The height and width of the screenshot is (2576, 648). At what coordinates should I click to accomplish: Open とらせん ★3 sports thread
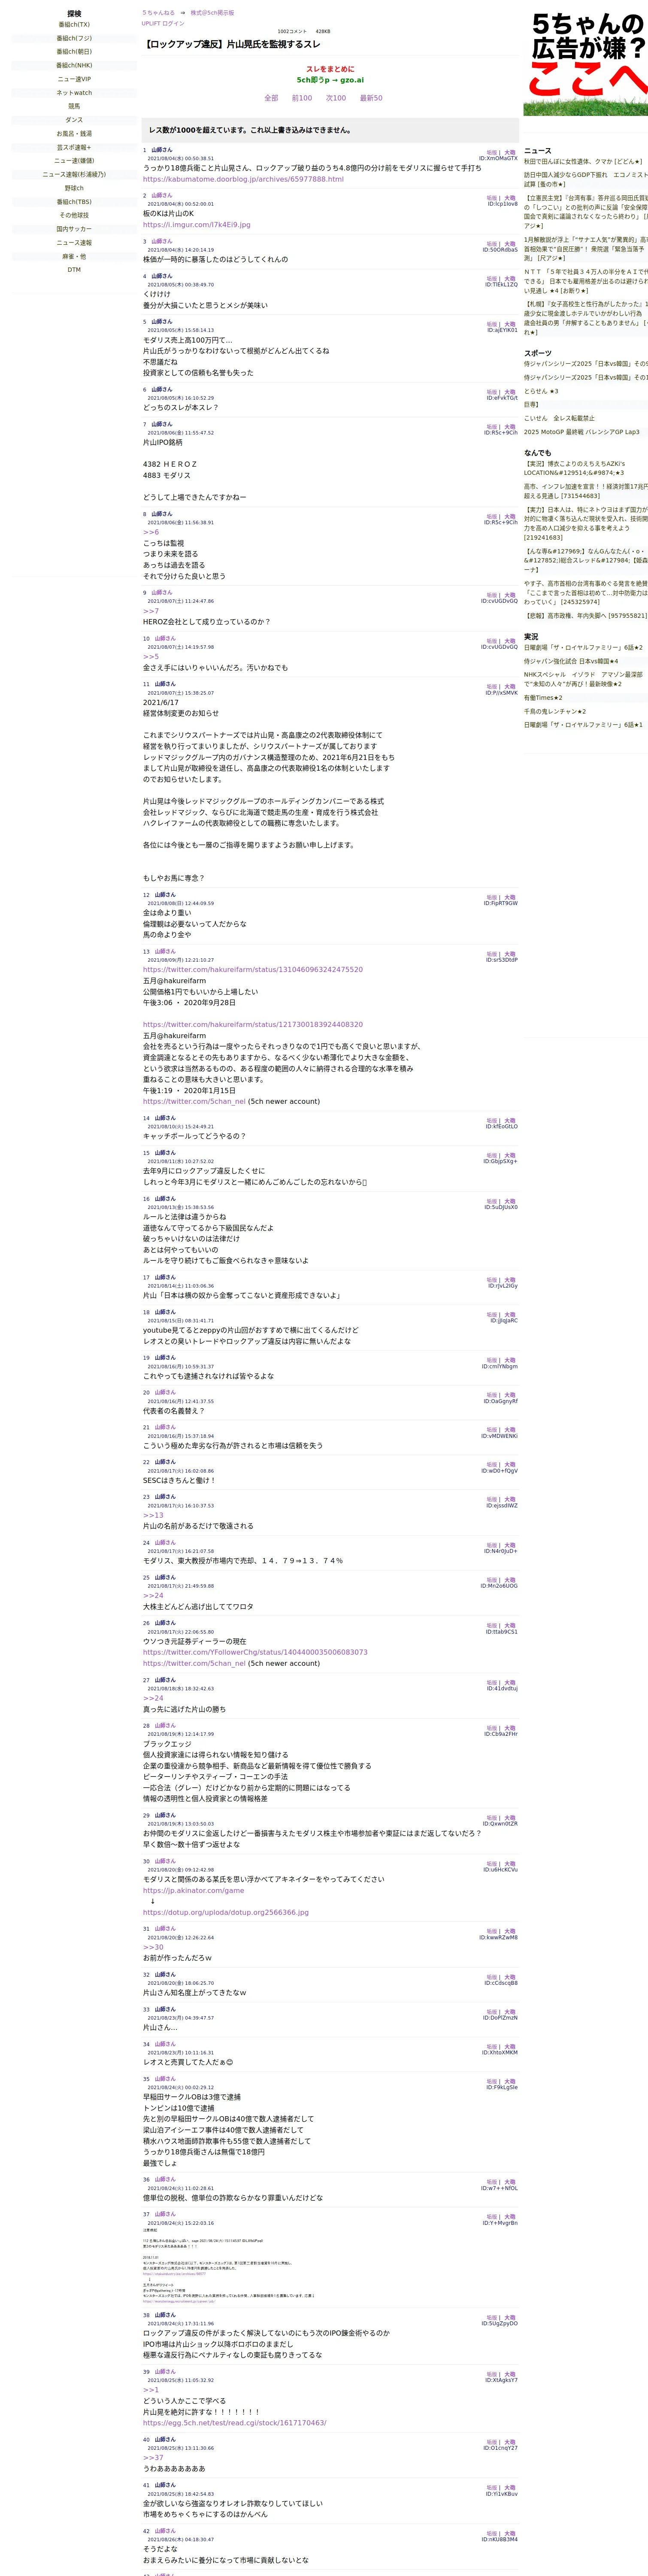pyautogui.click(x=541, y=392)
